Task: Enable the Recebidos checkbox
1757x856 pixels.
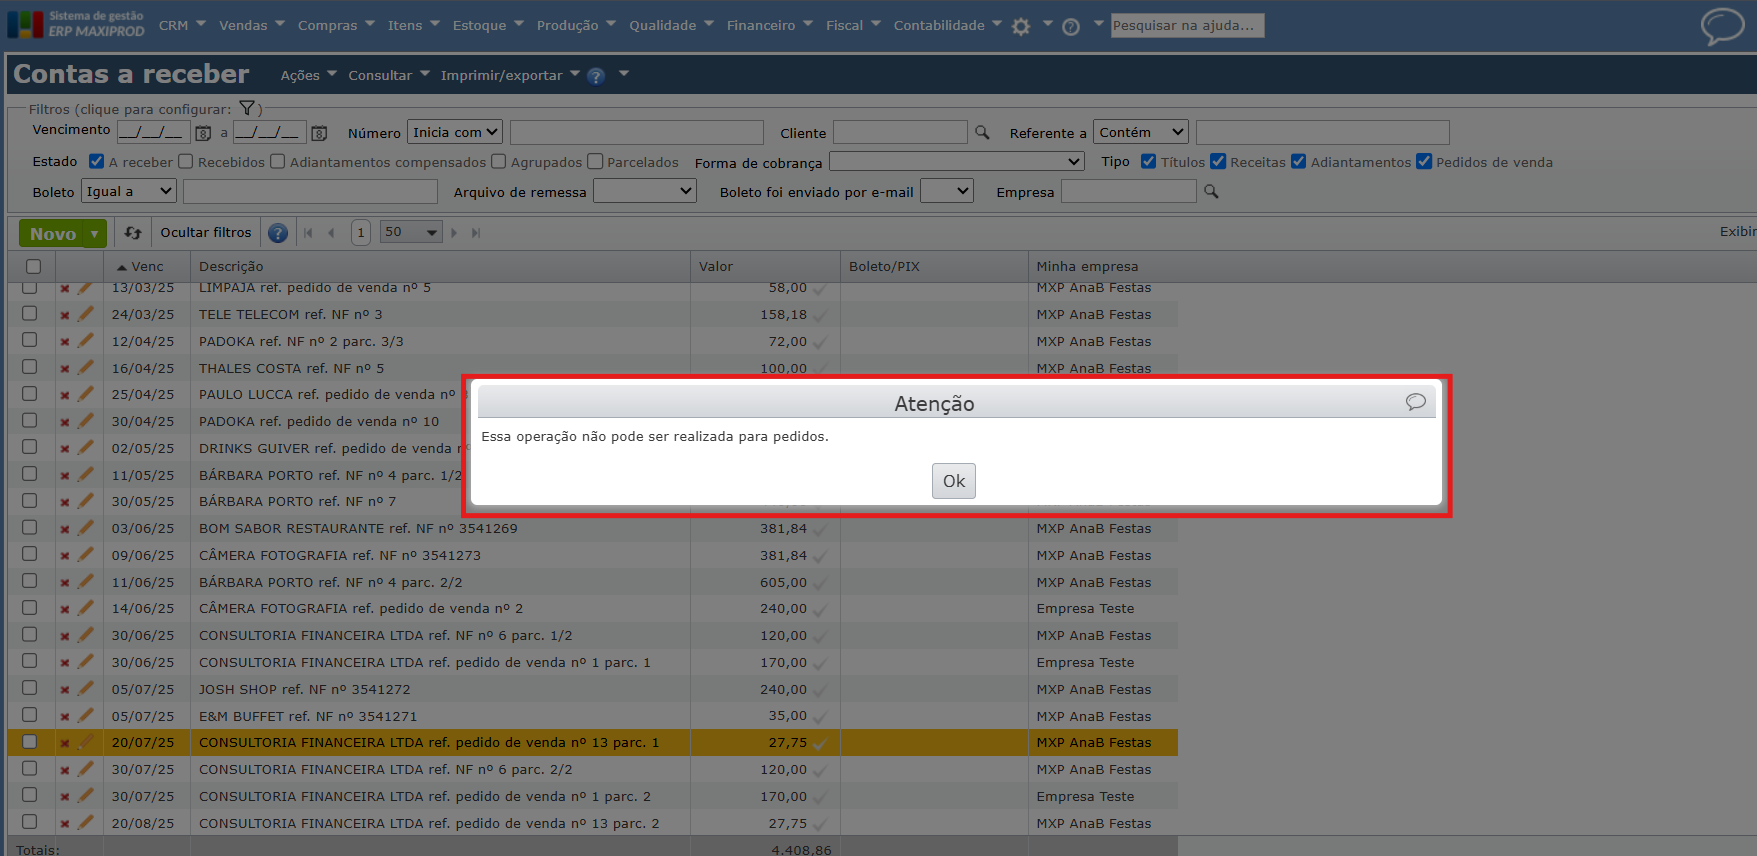Action: pyautogui.click(x=185, y=161)
